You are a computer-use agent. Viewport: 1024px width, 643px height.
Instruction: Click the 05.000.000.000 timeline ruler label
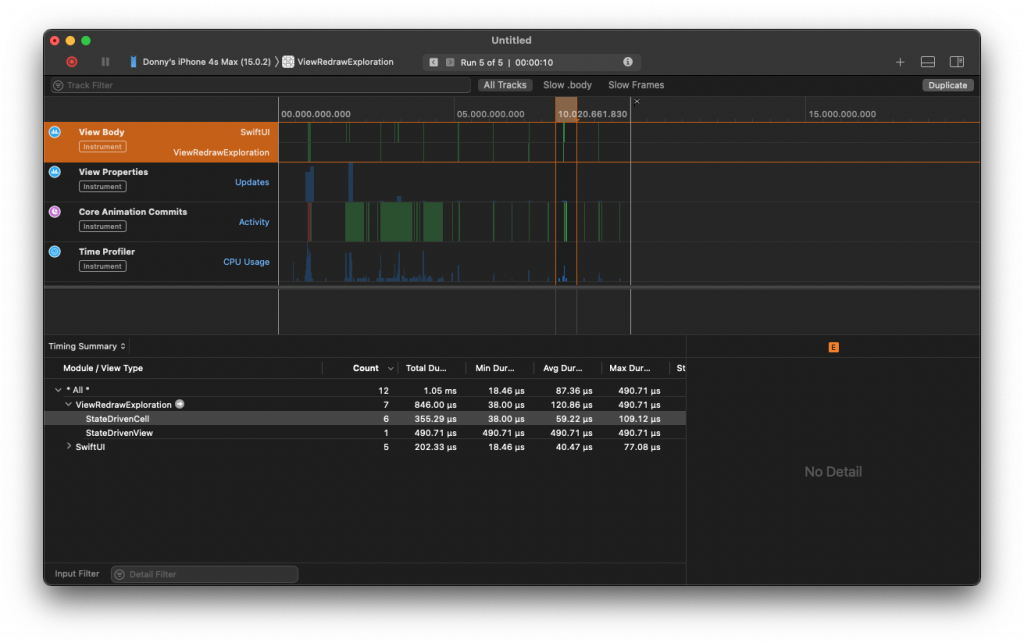pyautogui.click(x=490, y=114)
